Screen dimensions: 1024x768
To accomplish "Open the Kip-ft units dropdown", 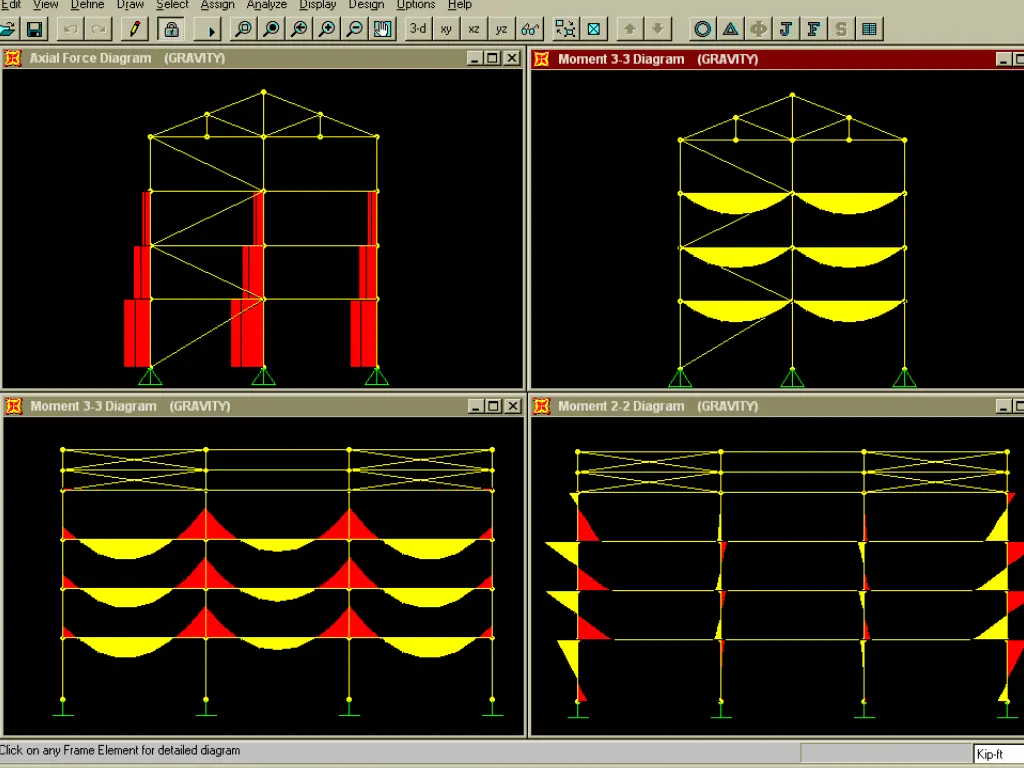I will pyautogui.click(x=998, y=754).
